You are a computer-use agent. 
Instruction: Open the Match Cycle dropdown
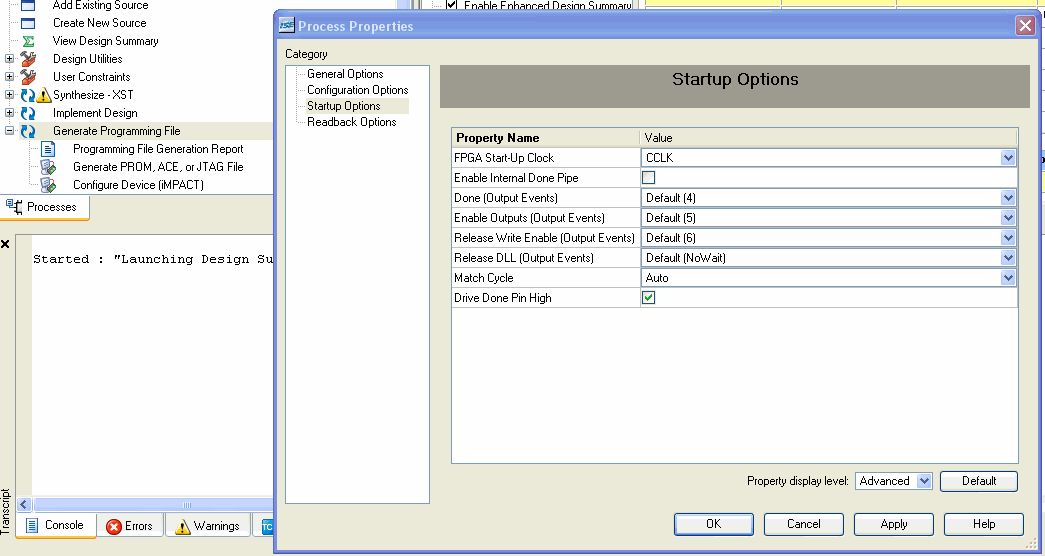(1008, 278)
